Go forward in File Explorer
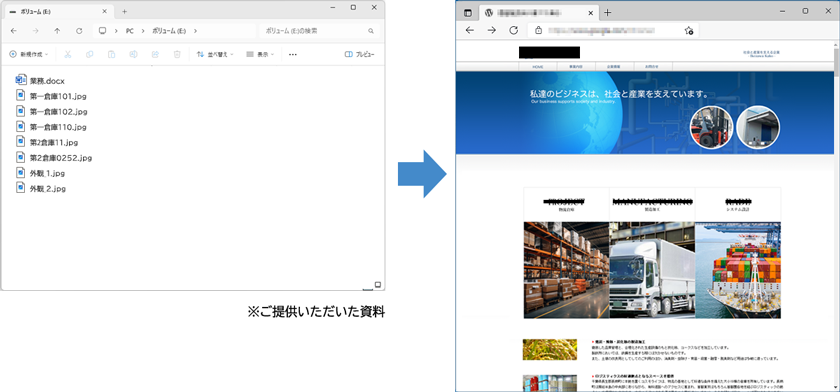This screenshot has height=392, width=840. (x=35, y=31)
